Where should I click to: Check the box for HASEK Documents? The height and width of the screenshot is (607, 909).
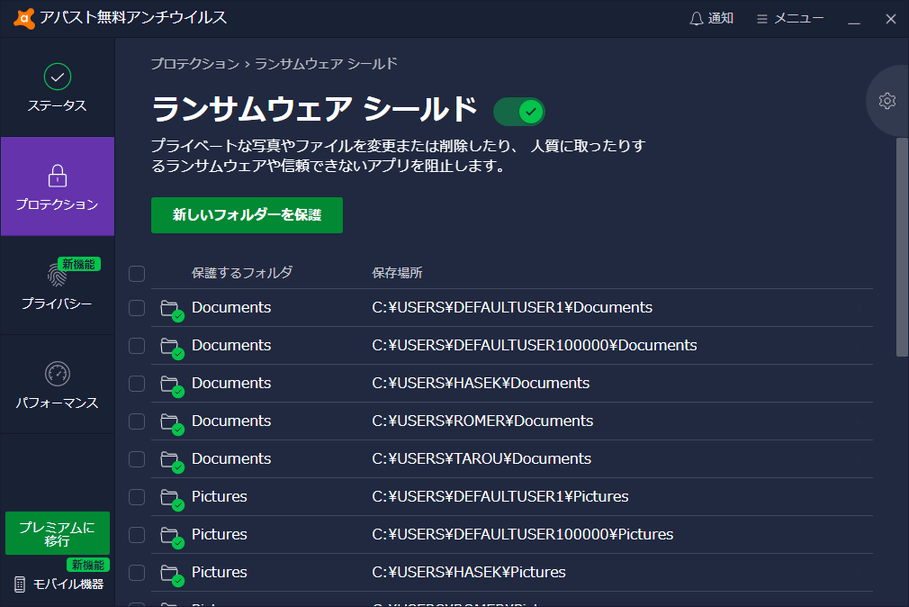137,383
